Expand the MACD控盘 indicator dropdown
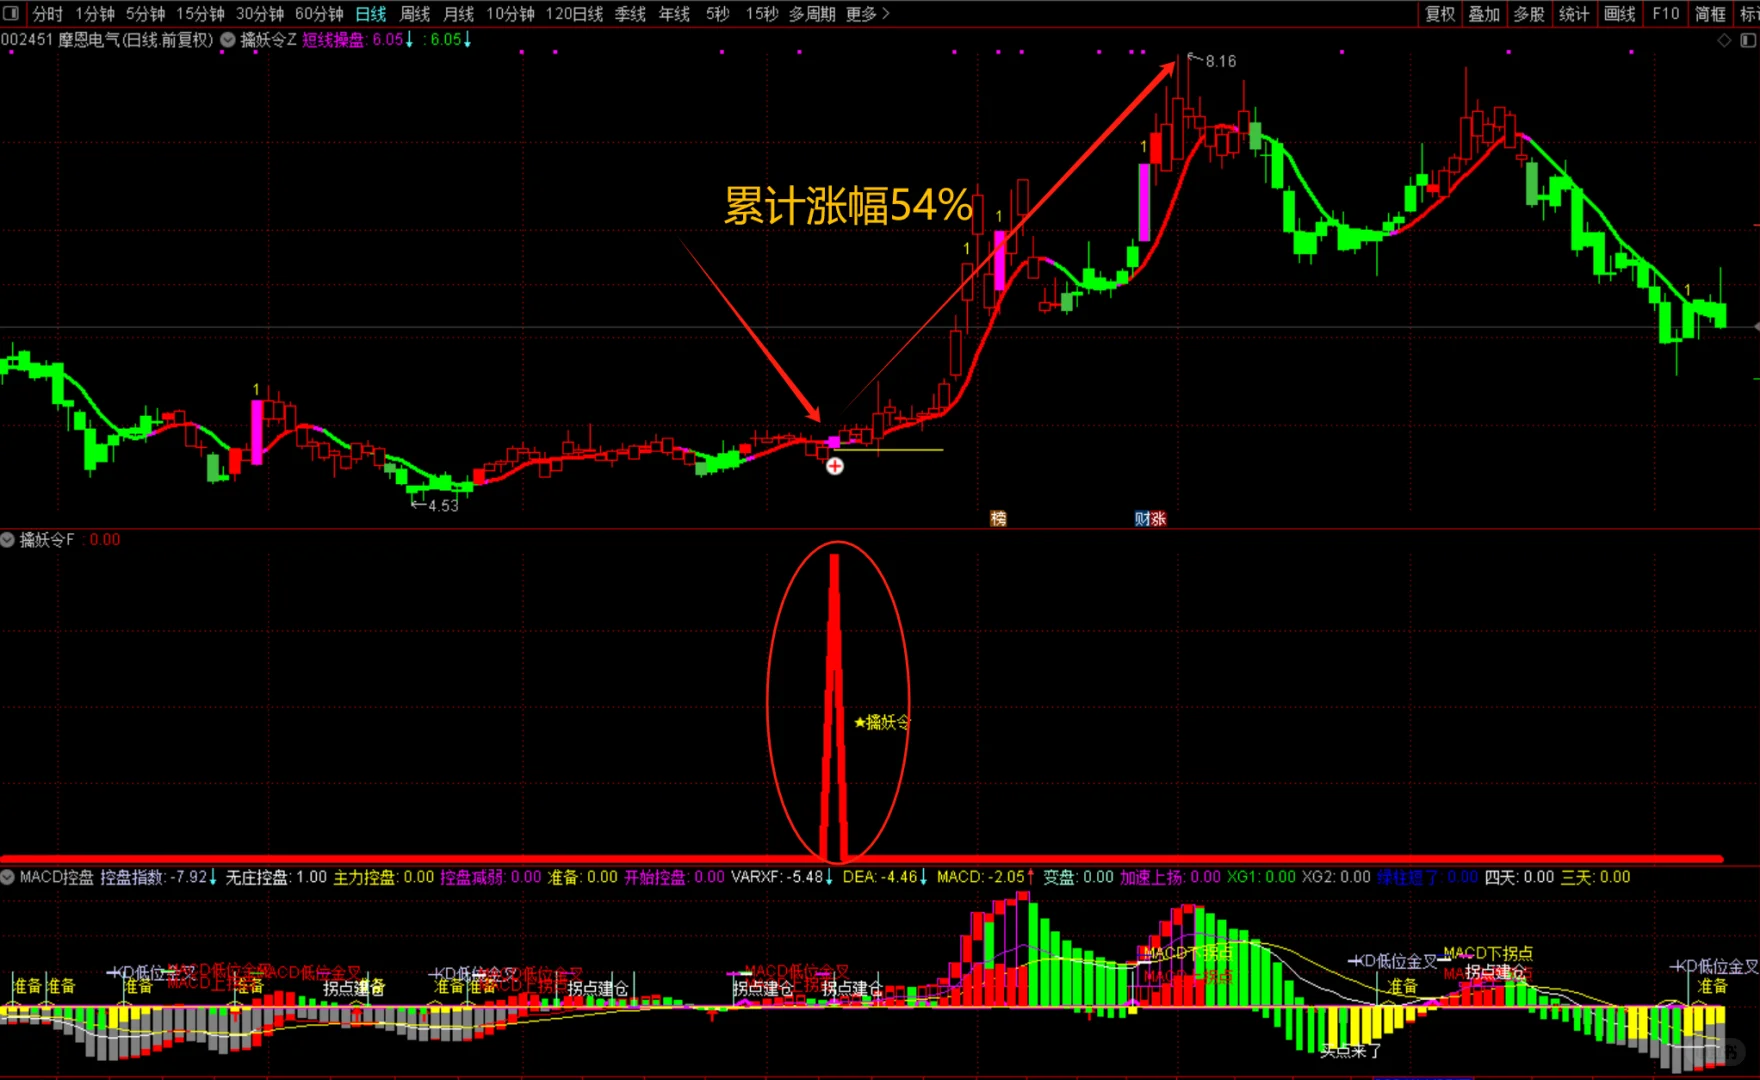 8,877
